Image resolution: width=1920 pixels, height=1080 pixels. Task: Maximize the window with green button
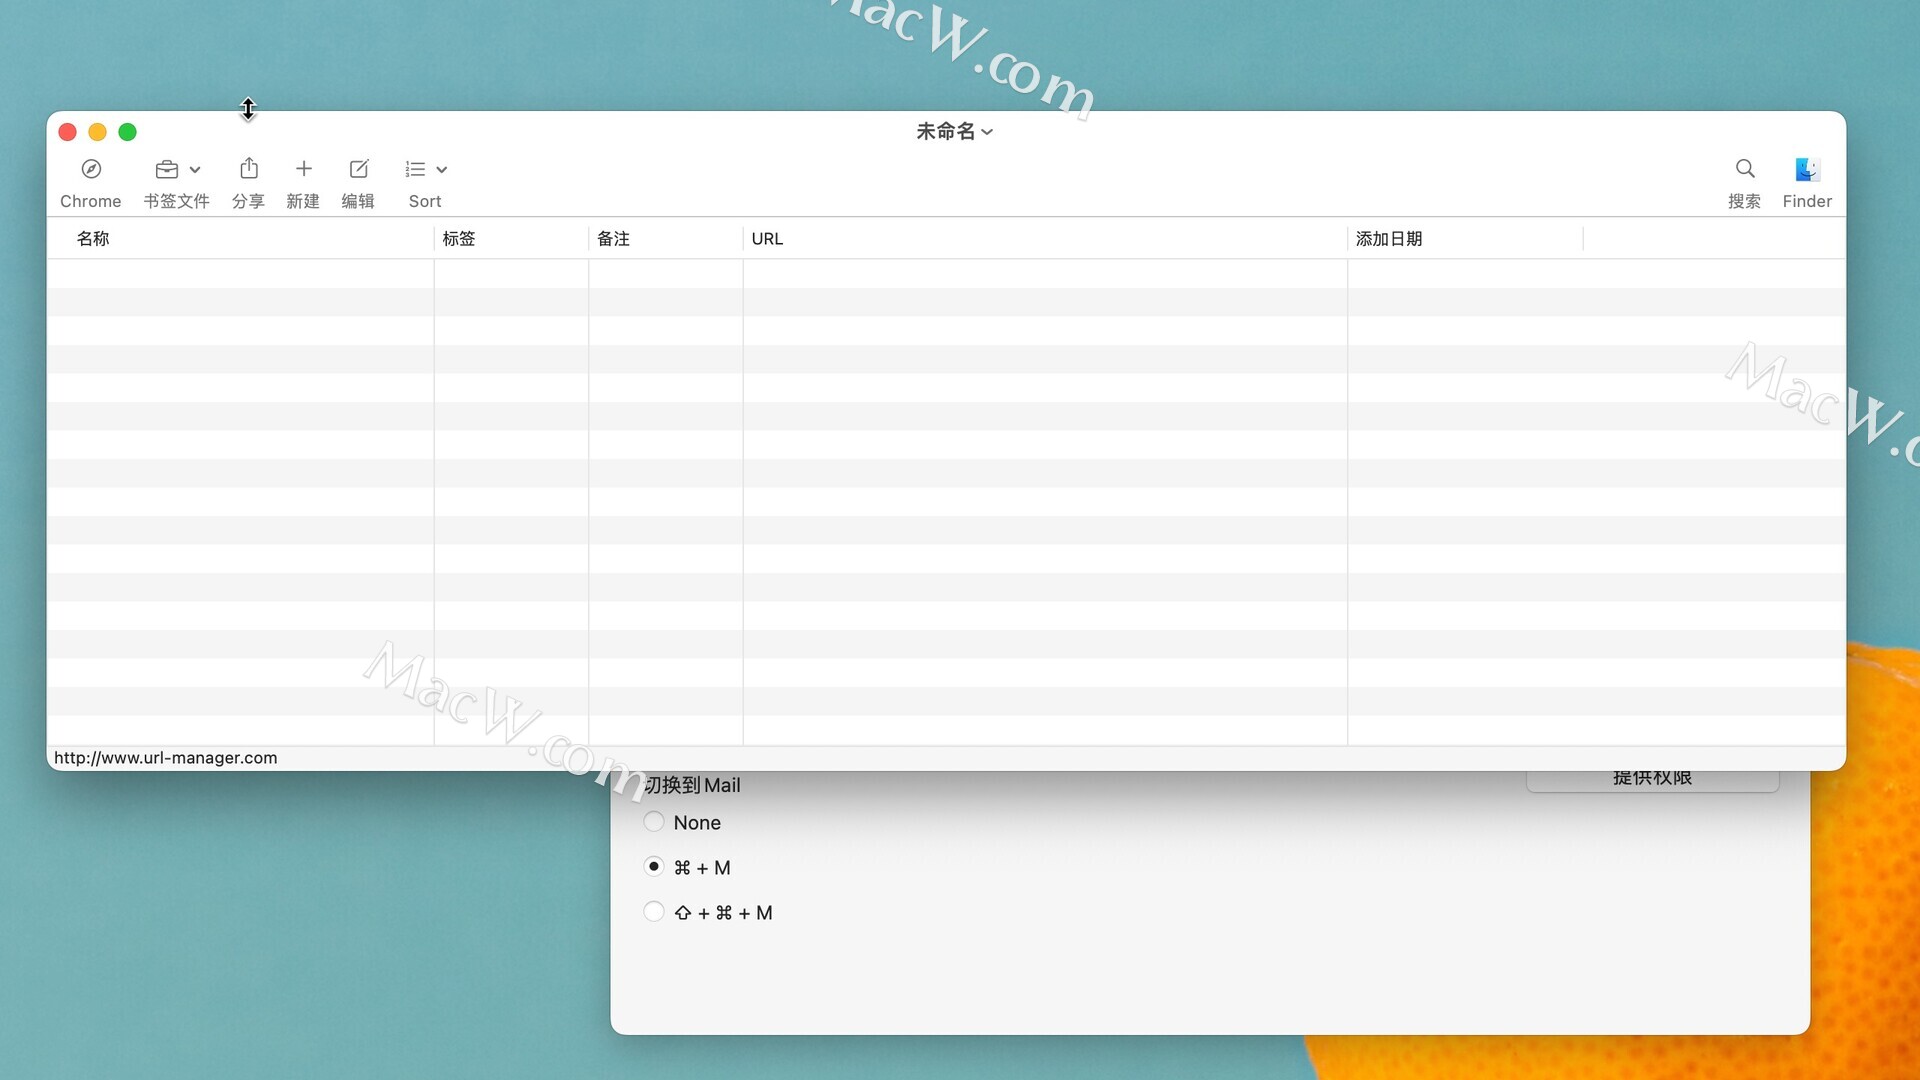pyautogui.click(x=128, y=132)
